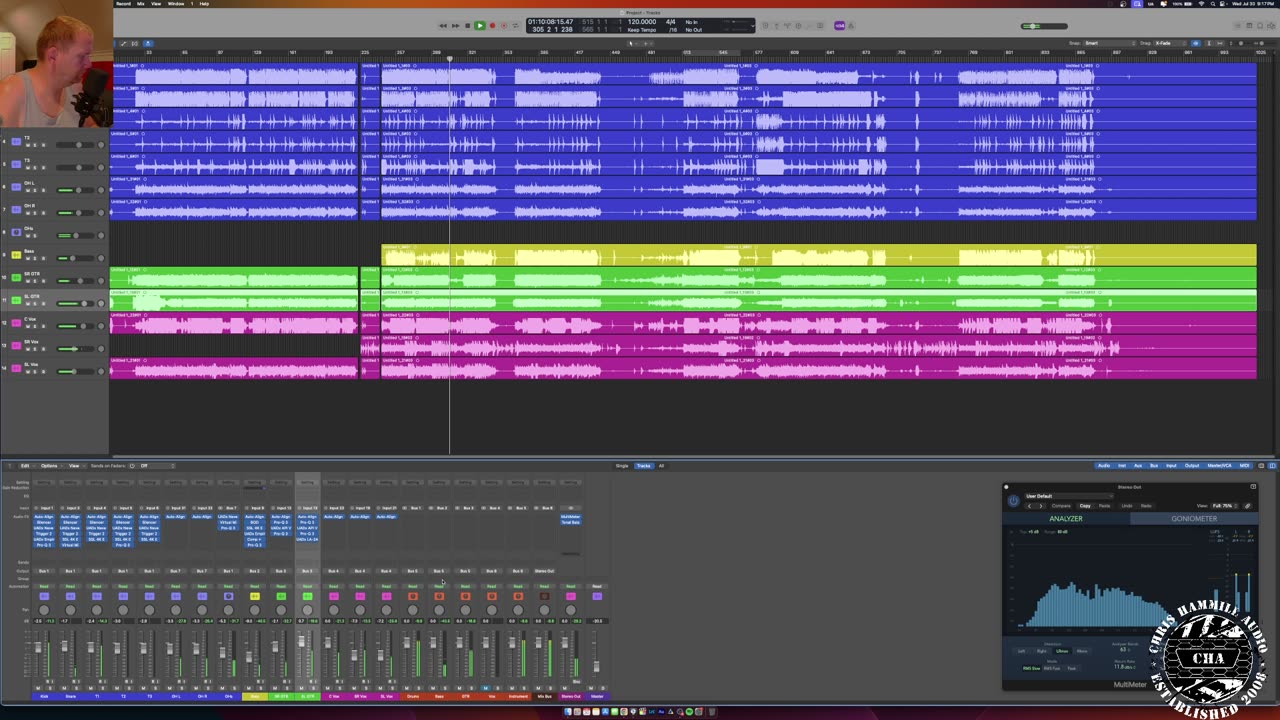Viewport: 1280px width, 720px height.
Task: Toggle the Inst channel filter button
Action: point(1122,466)
